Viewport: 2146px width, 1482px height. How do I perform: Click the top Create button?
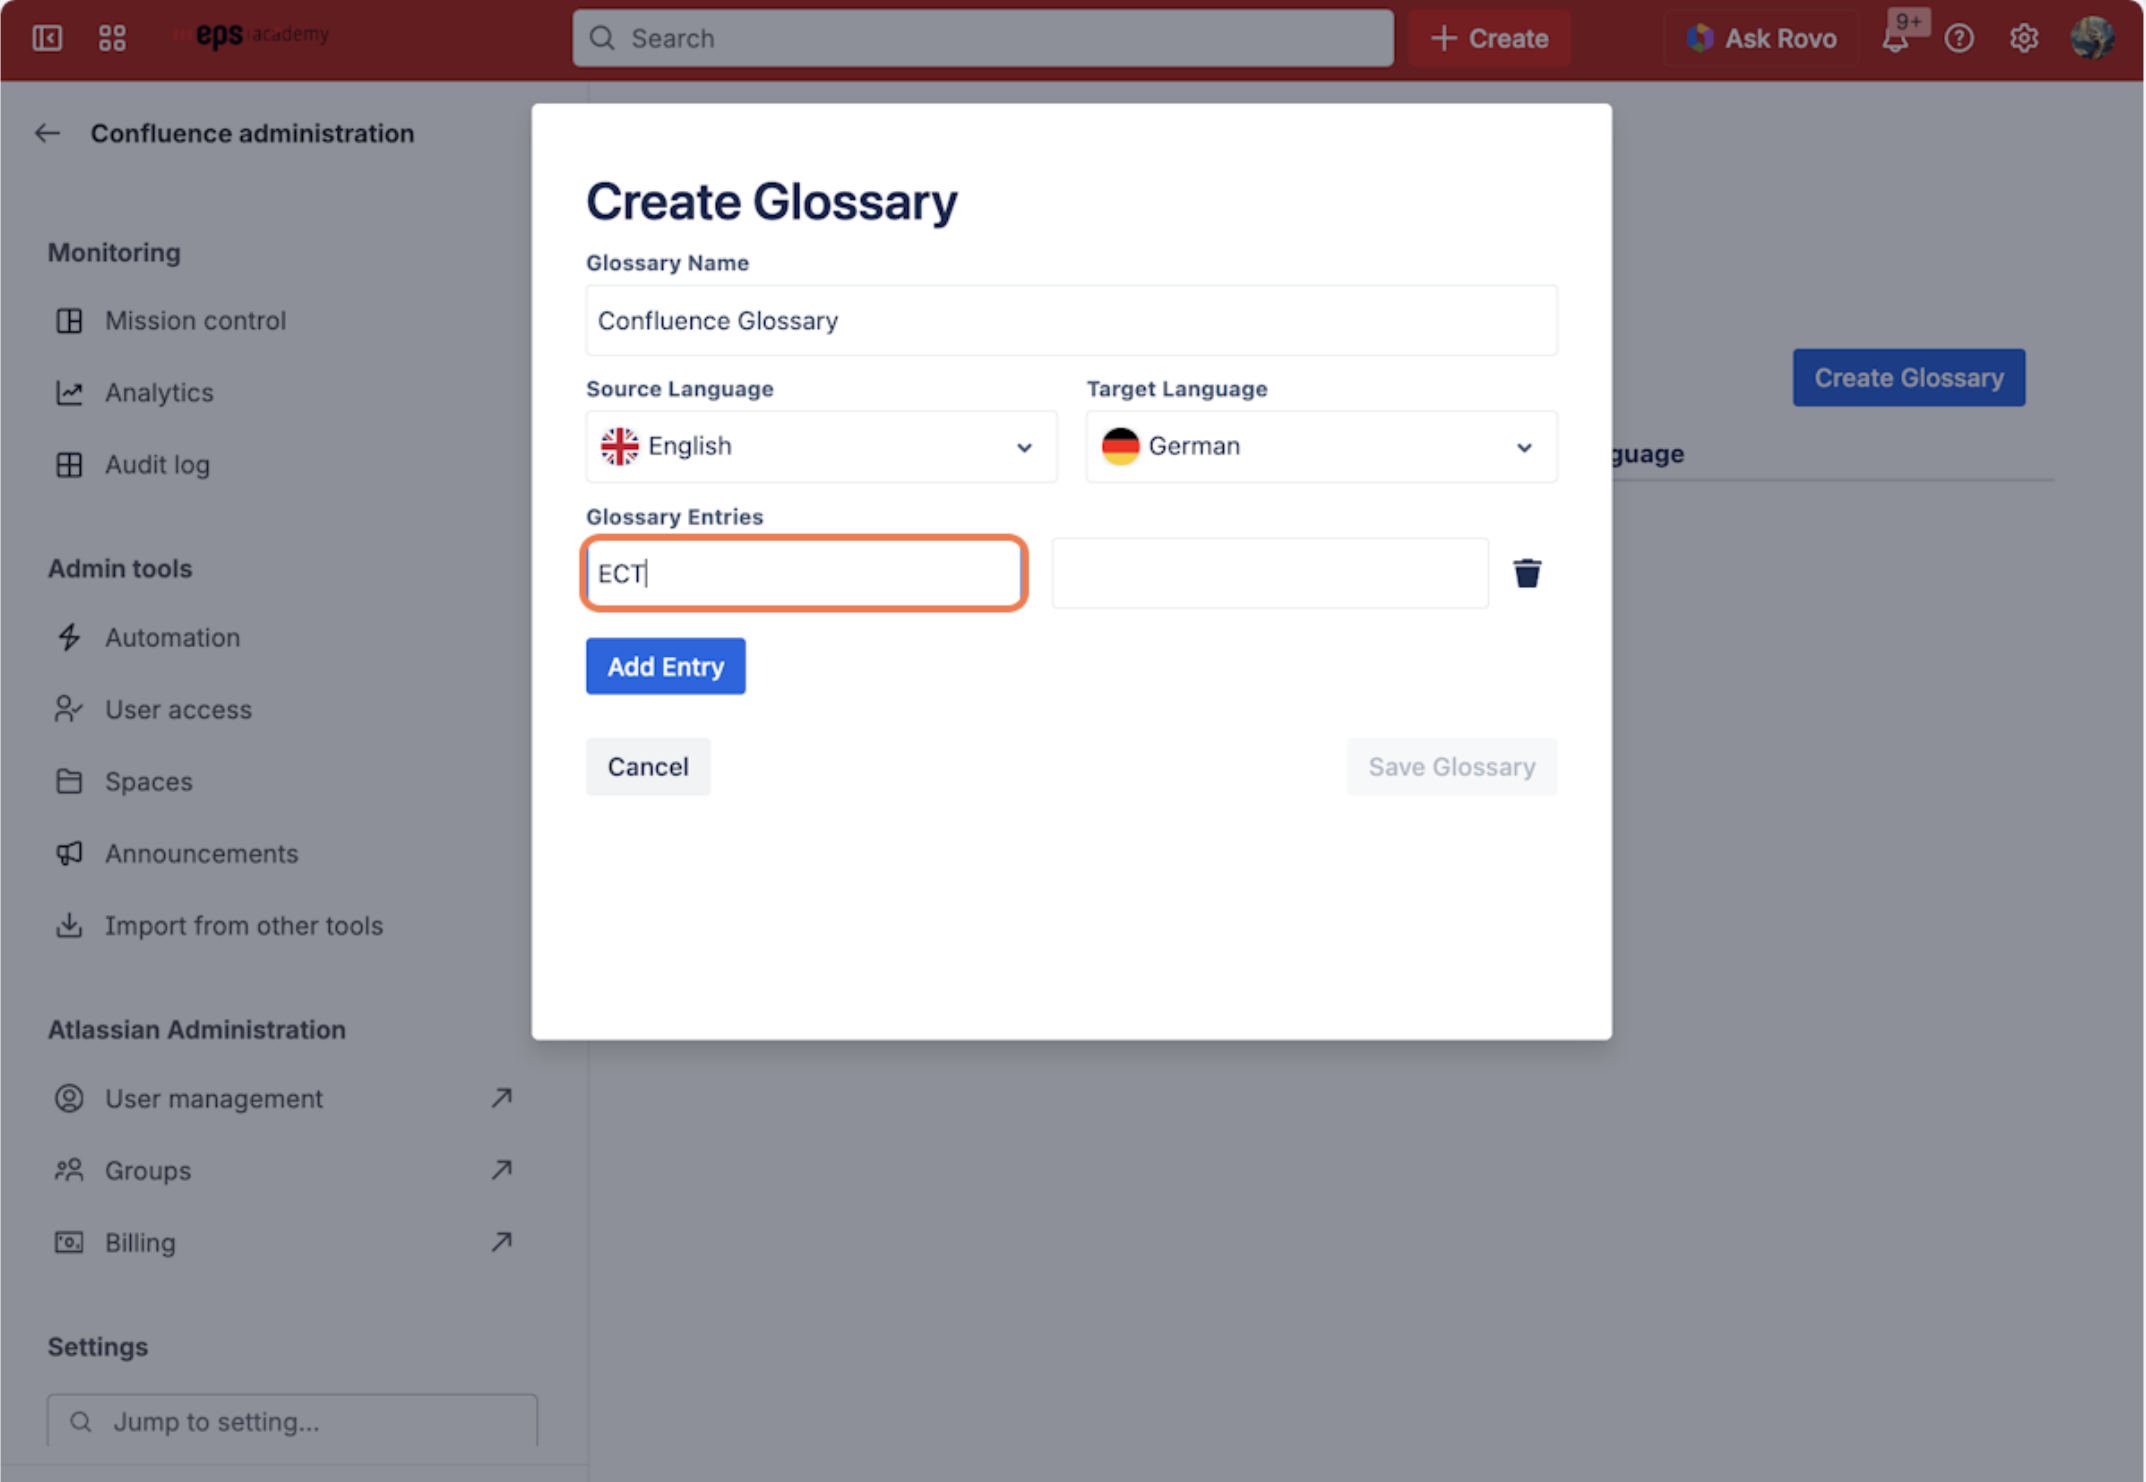pyautogui.click(x=1489, y=39)
